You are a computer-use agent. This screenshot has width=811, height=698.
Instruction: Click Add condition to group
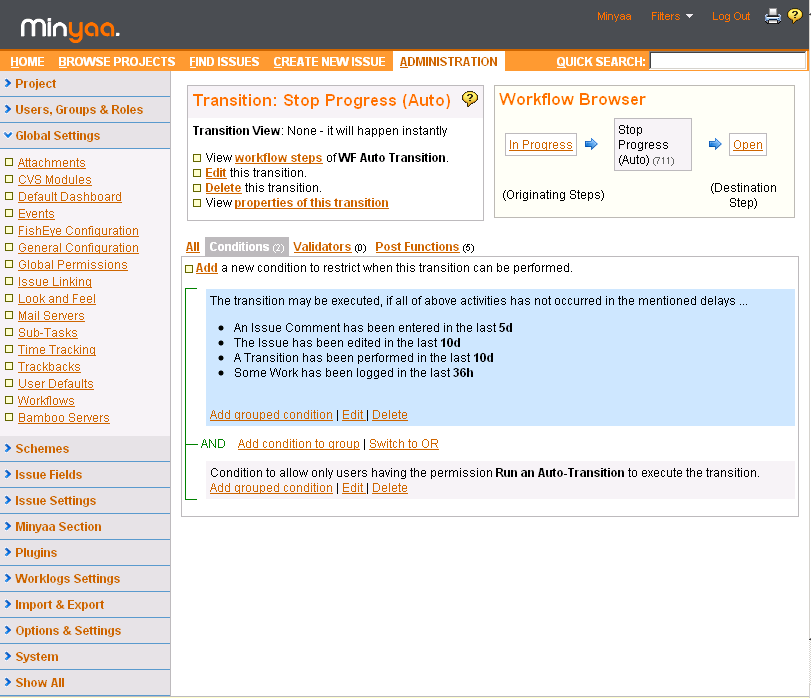(x=298, y=444)
